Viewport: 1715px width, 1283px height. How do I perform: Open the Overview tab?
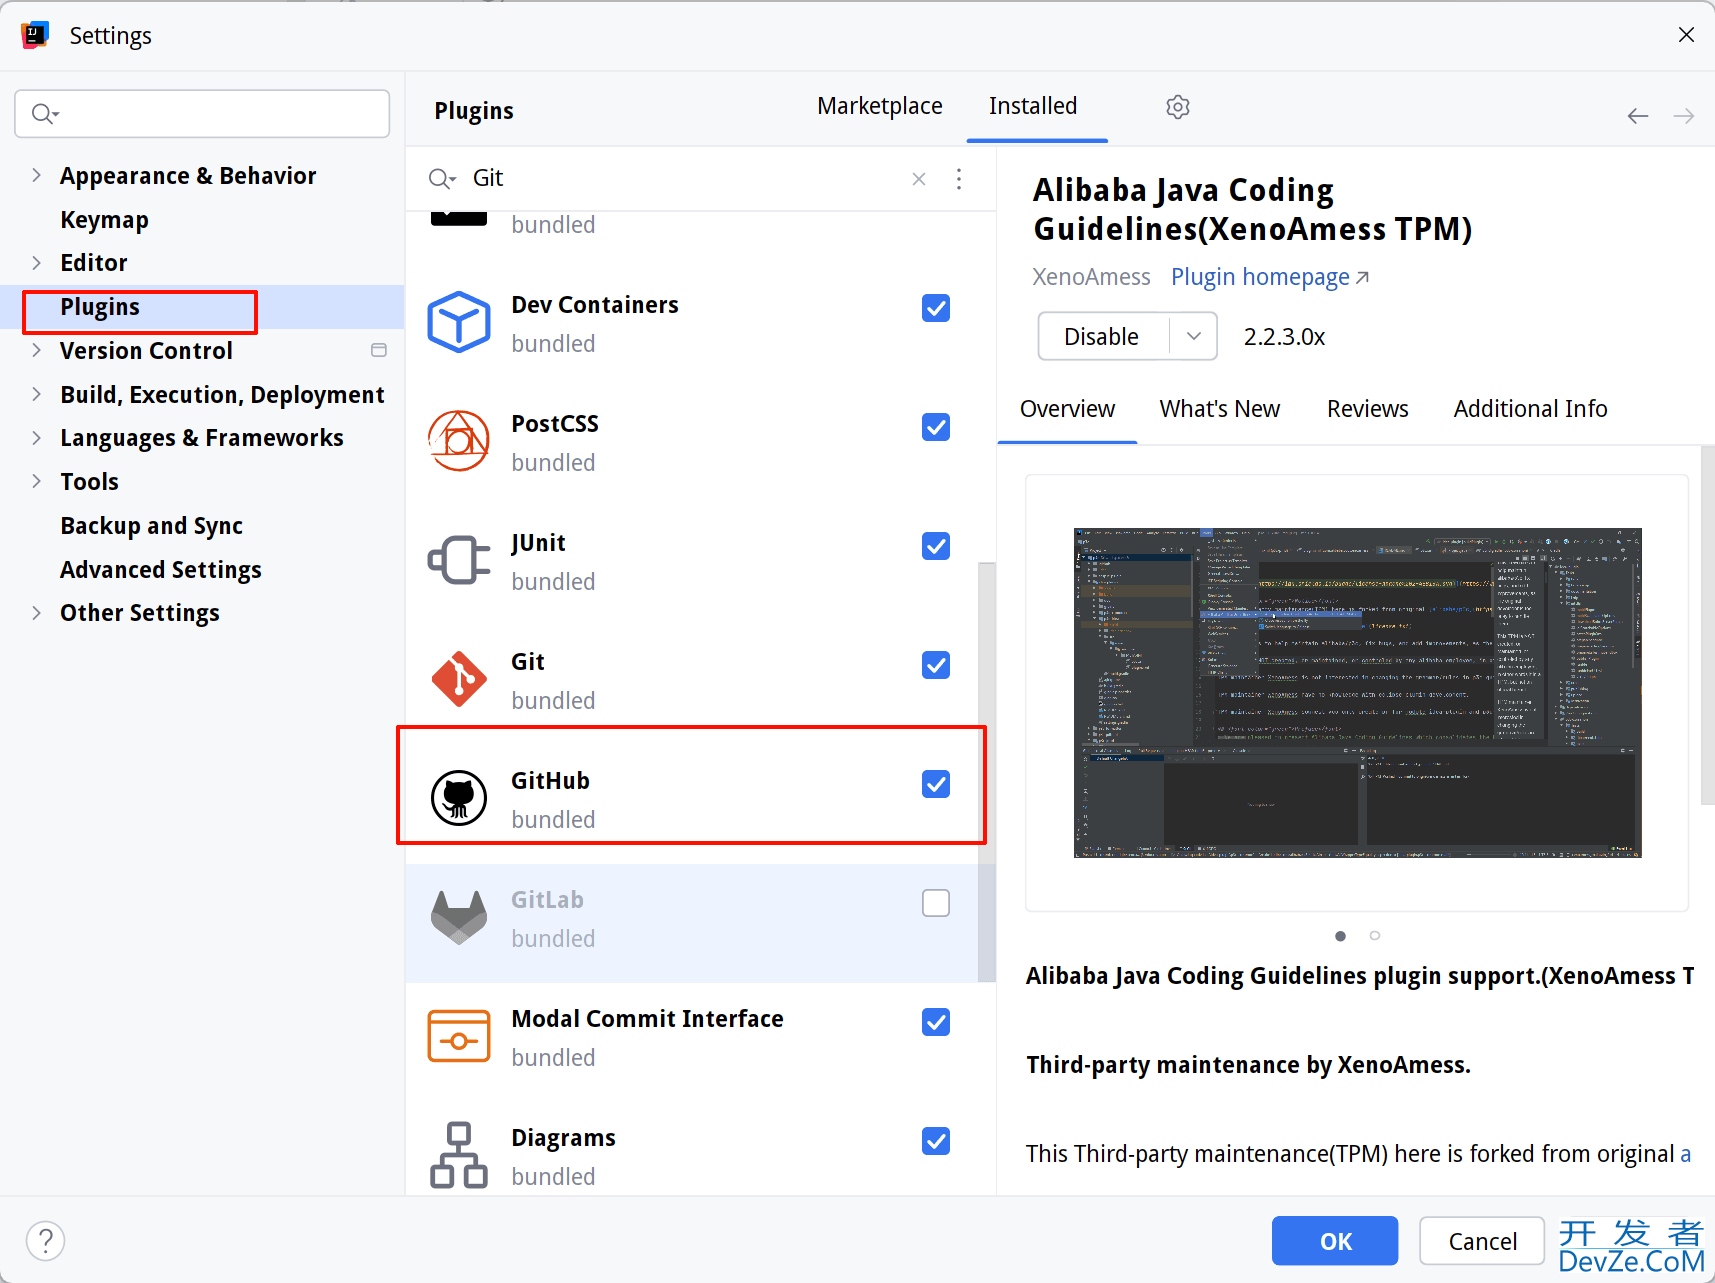(x=1067, y=409)
